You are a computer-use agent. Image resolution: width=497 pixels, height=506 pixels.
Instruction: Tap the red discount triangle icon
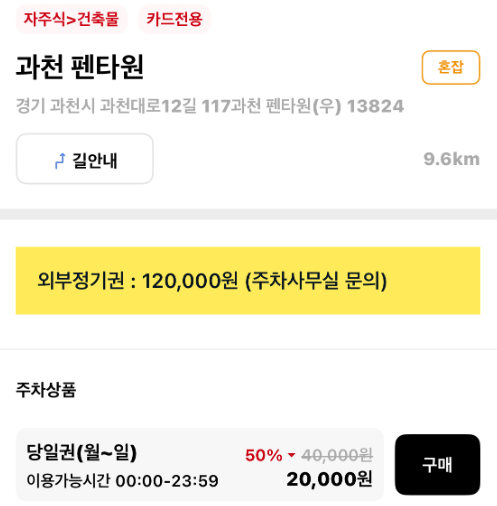coord(292,455)
